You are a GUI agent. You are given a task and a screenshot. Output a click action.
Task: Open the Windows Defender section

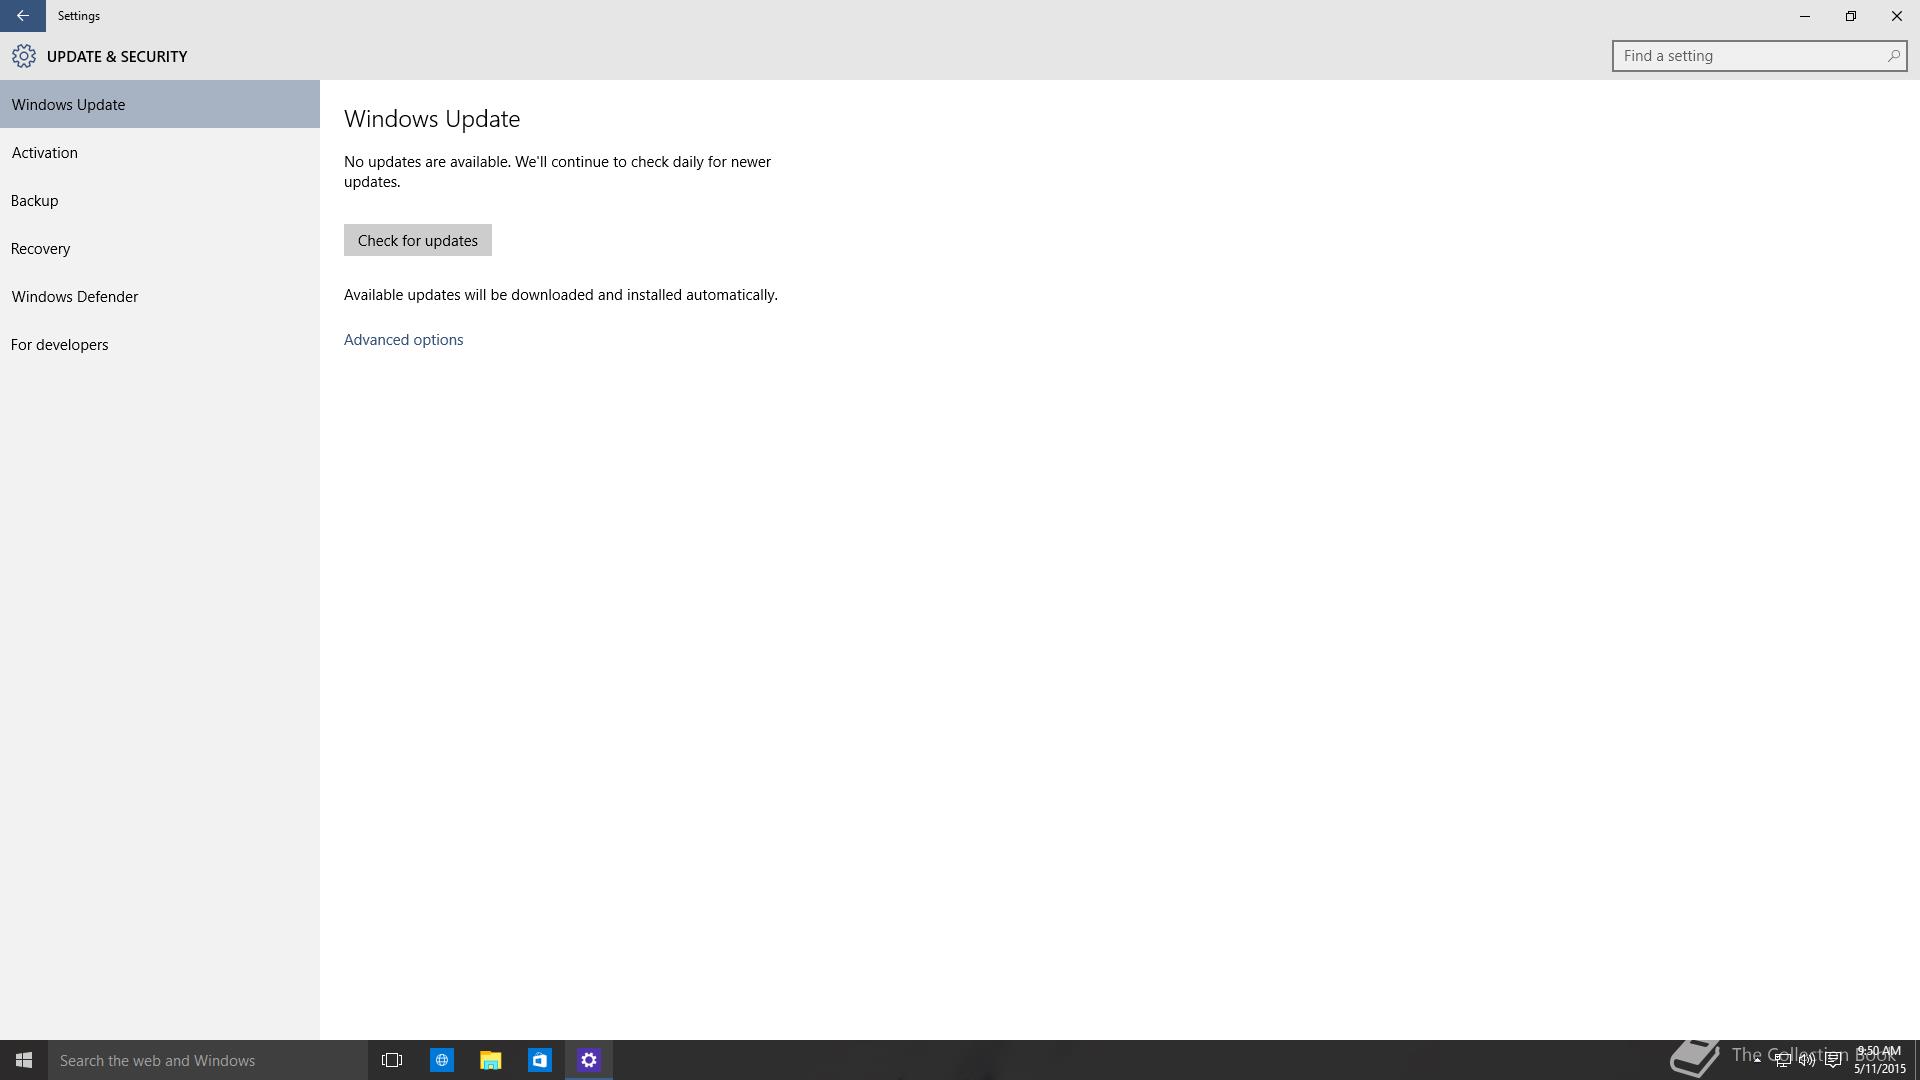pyautogui.click(x=160, y=296)
